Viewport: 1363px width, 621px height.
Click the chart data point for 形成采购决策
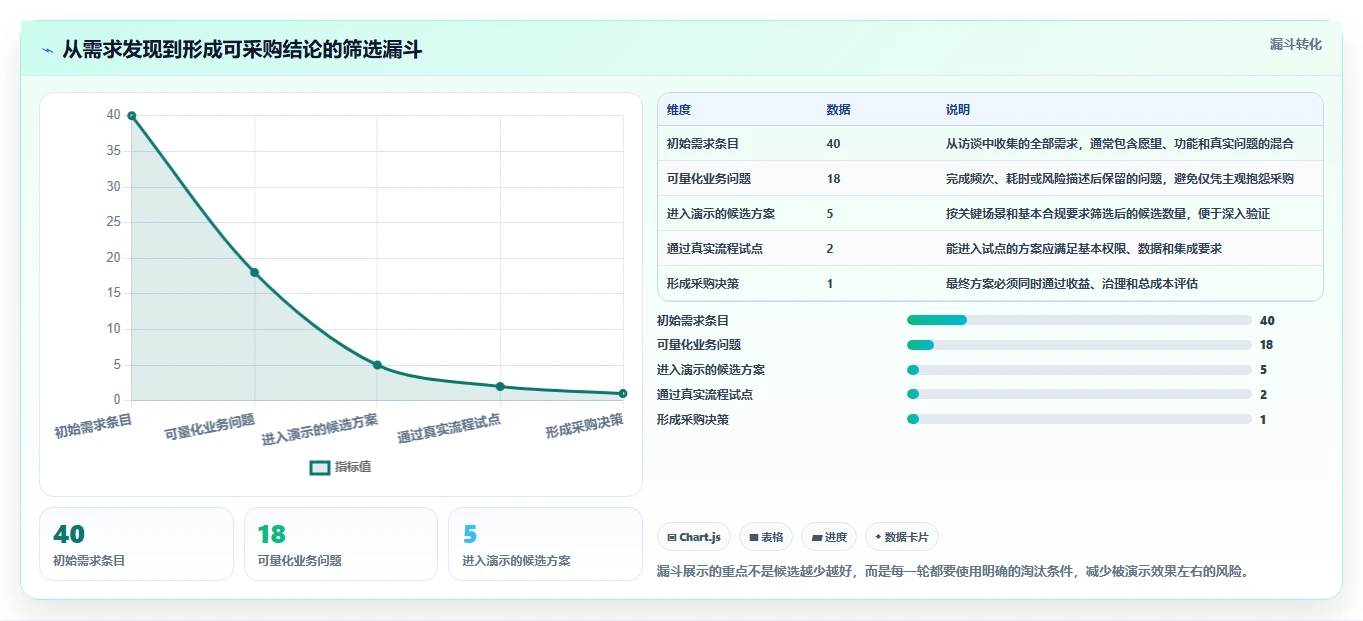622,393
